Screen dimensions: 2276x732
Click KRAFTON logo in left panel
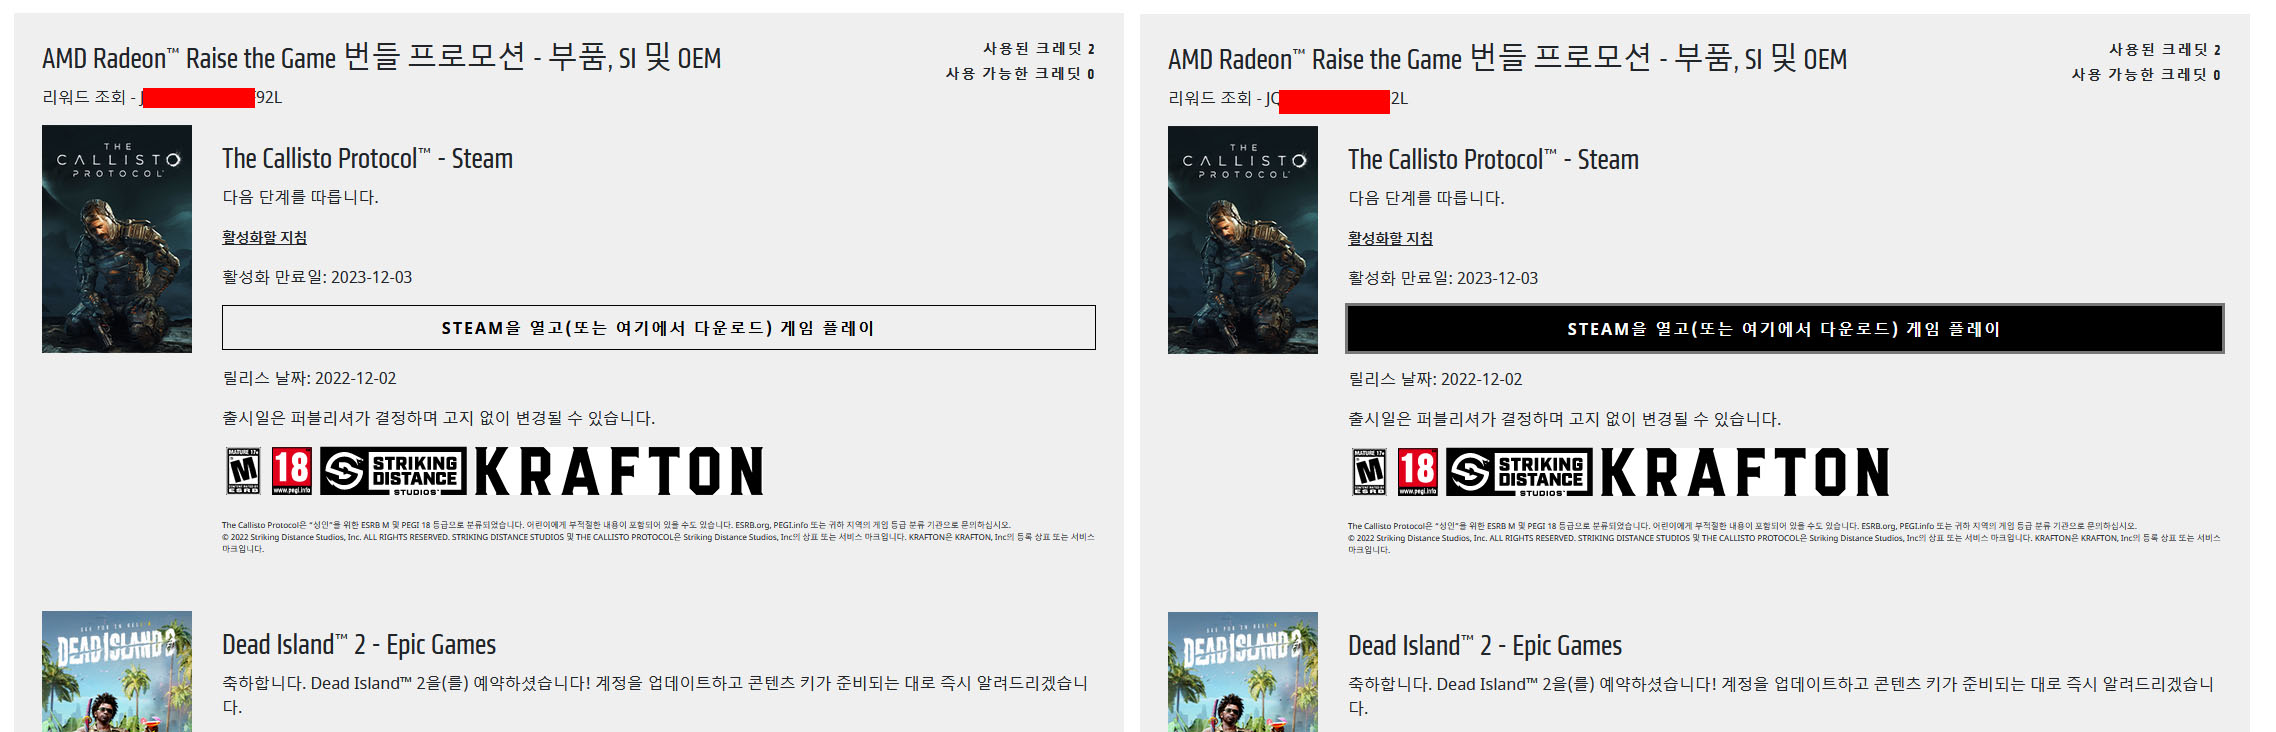tap(619, 471)
